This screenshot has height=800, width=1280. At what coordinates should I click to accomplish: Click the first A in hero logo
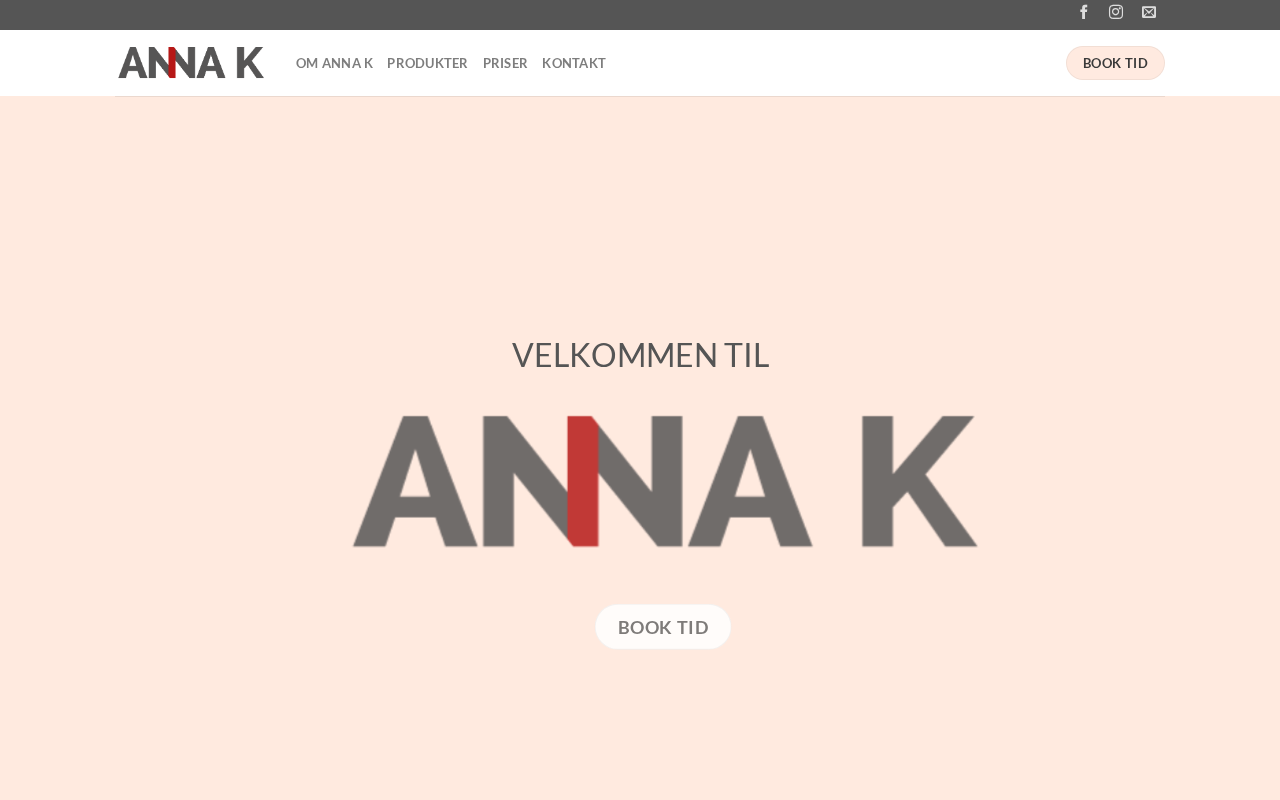[x=414, y=481]
